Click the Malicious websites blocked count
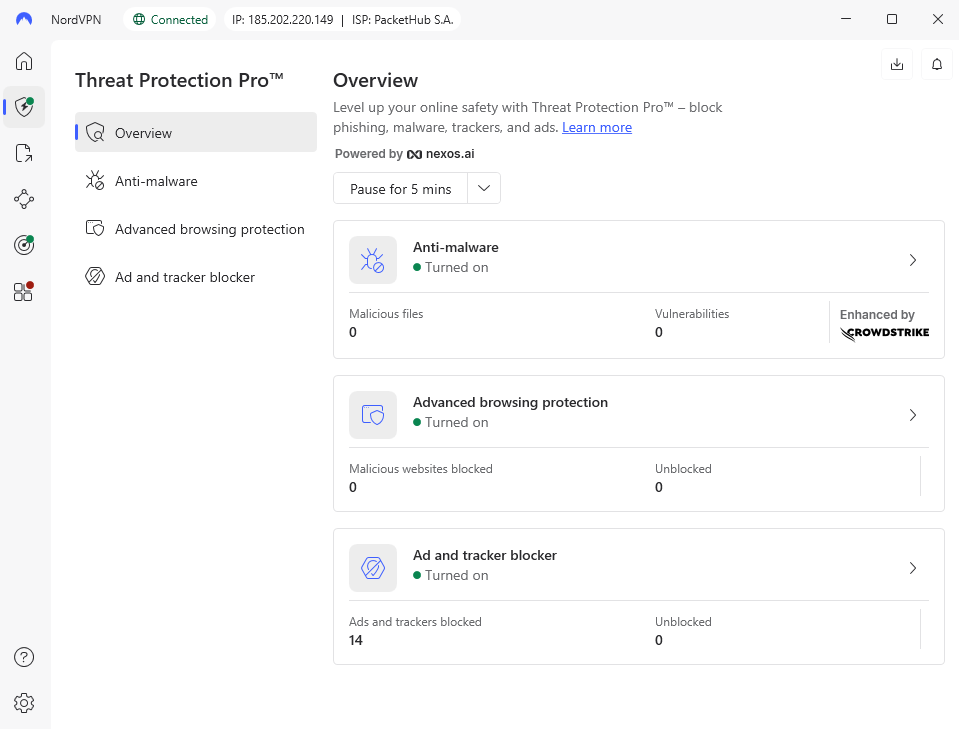 pos(353,487)
